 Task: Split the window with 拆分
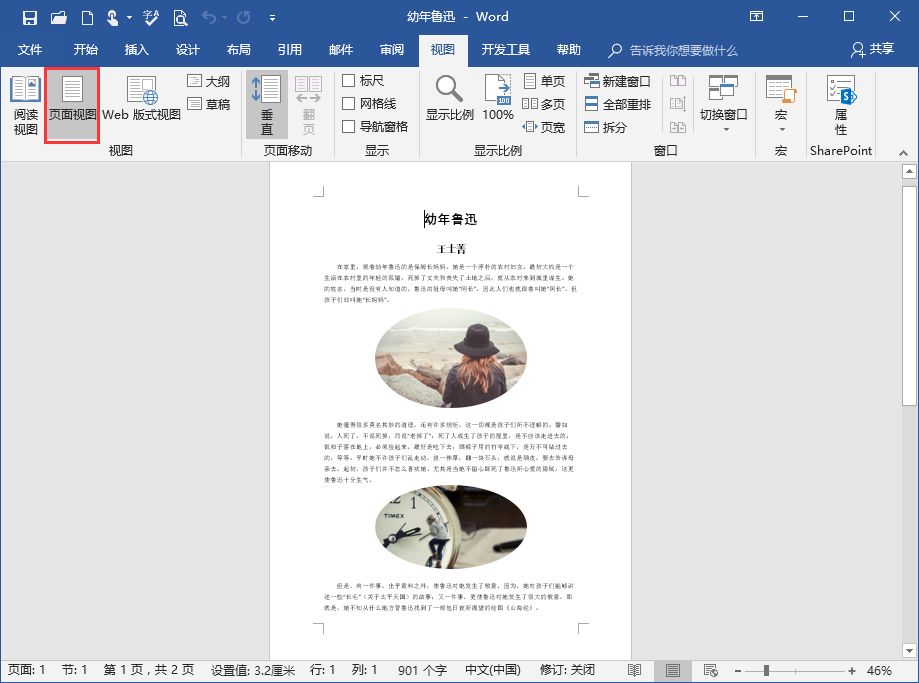coord(605,127)
